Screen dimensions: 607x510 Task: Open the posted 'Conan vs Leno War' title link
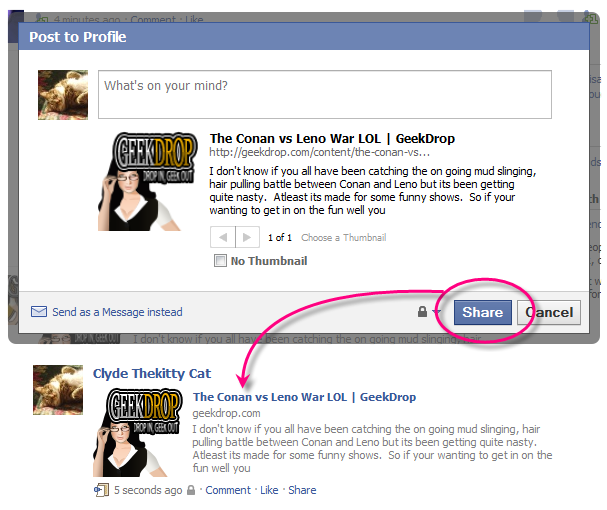pos(304,397)
